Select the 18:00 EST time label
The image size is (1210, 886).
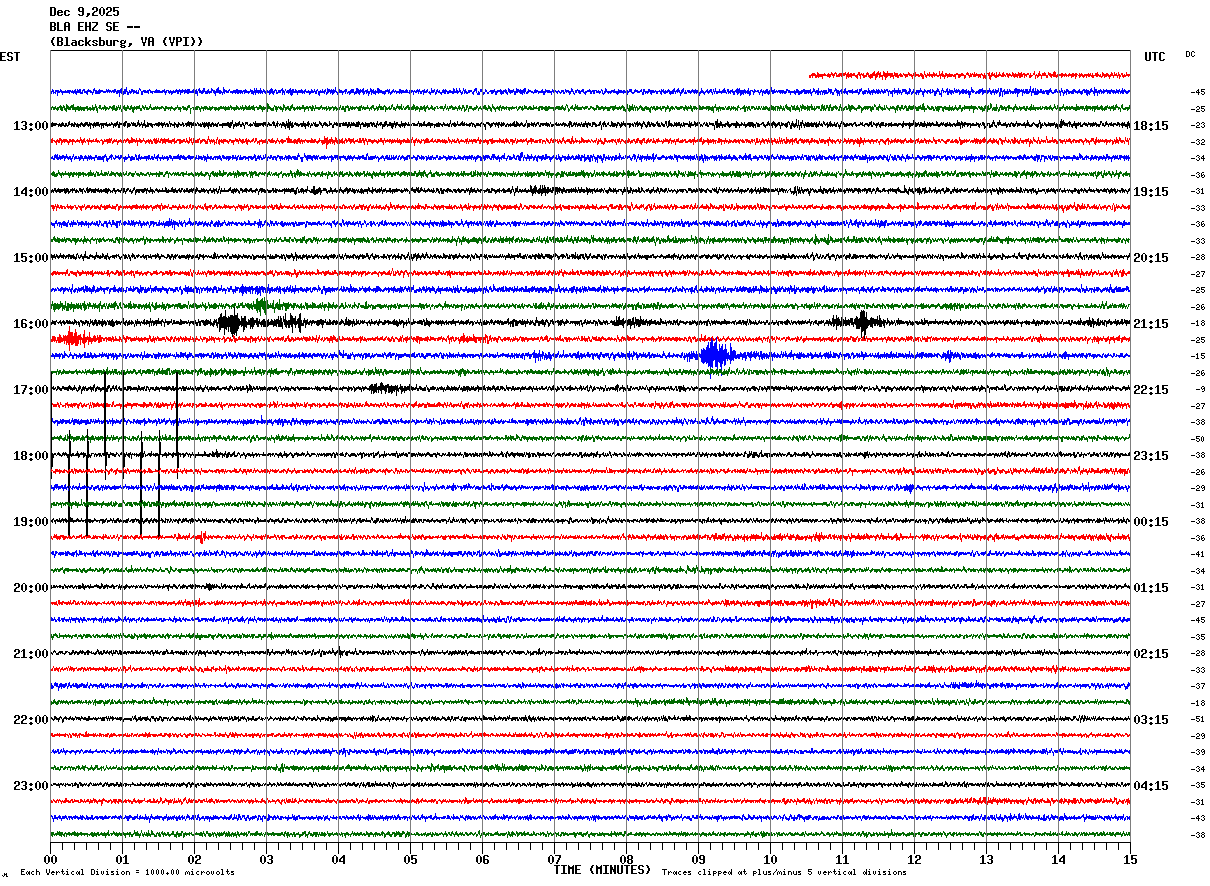click(x=31, y=455)
